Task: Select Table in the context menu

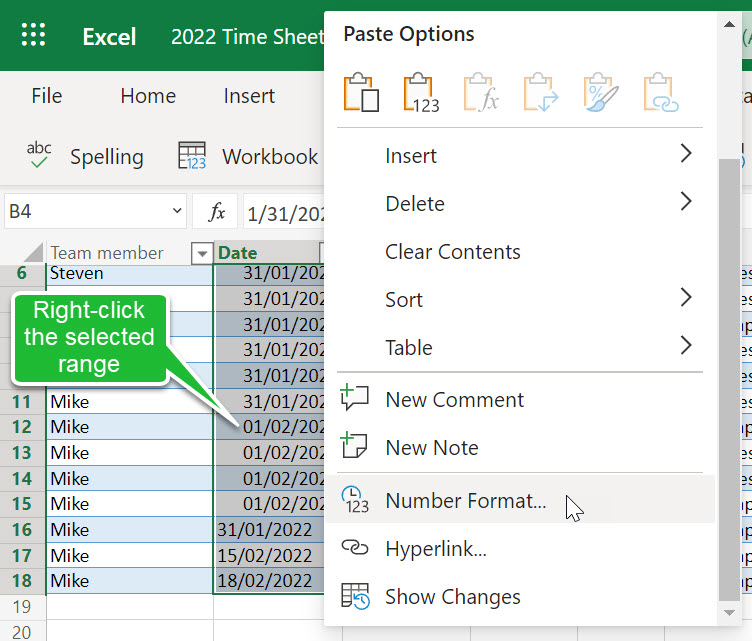Action: tap(520, 348)
